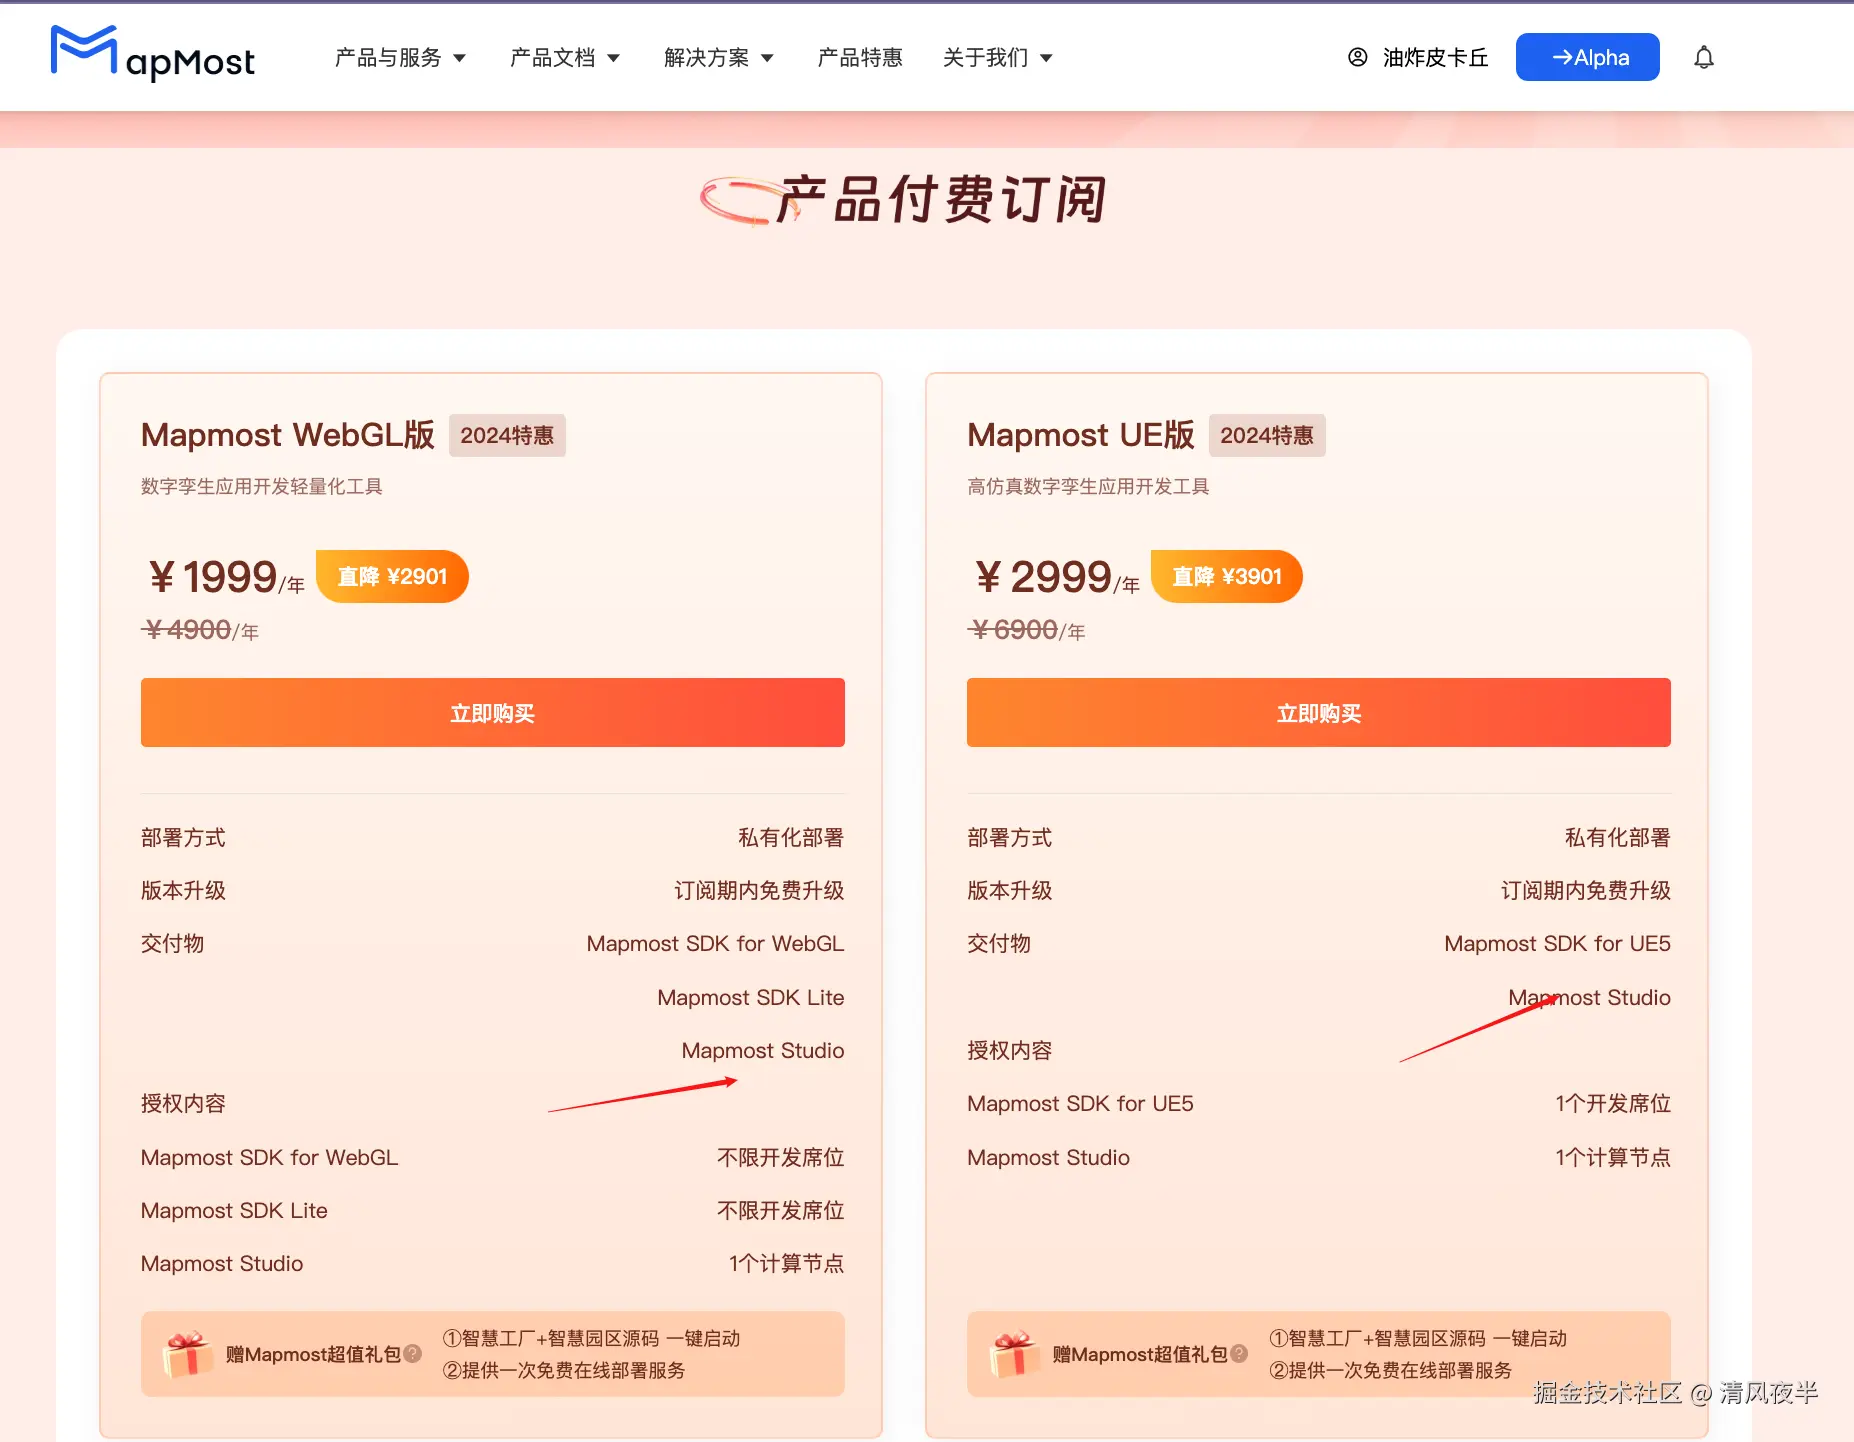Screen dimensions: 1854x1442
Task: Click the Mapmost UE版 title
Action: pyautogui.click(x=1081, y=435)
